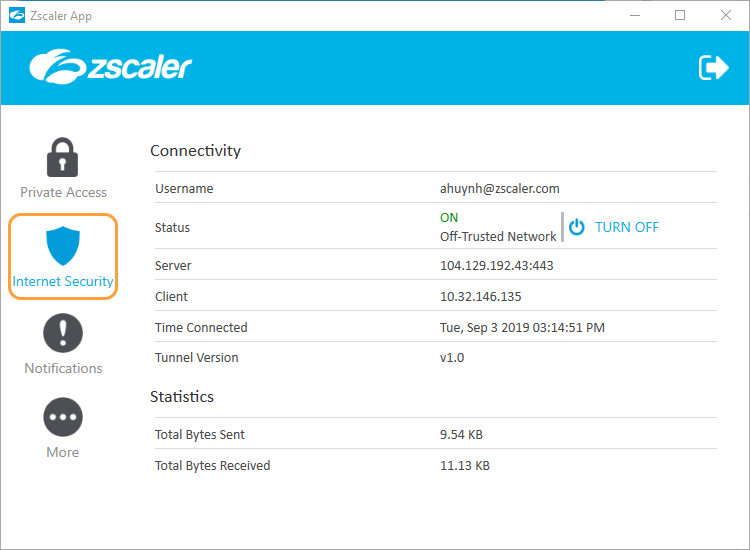Click Total Bytes Sent value 9.54 KB
Screen dimensions: 750x550
(461, 435)
